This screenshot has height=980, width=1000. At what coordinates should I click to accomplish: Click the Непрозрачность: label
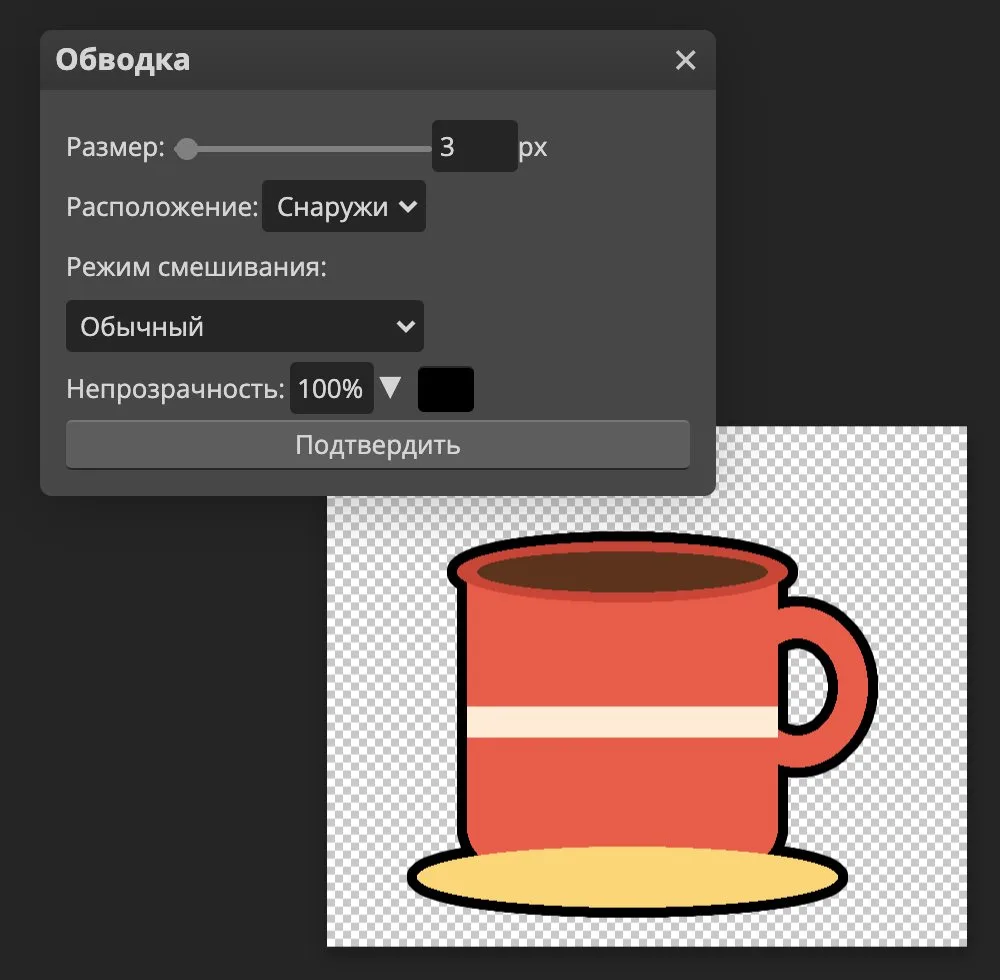pos(175,388)
